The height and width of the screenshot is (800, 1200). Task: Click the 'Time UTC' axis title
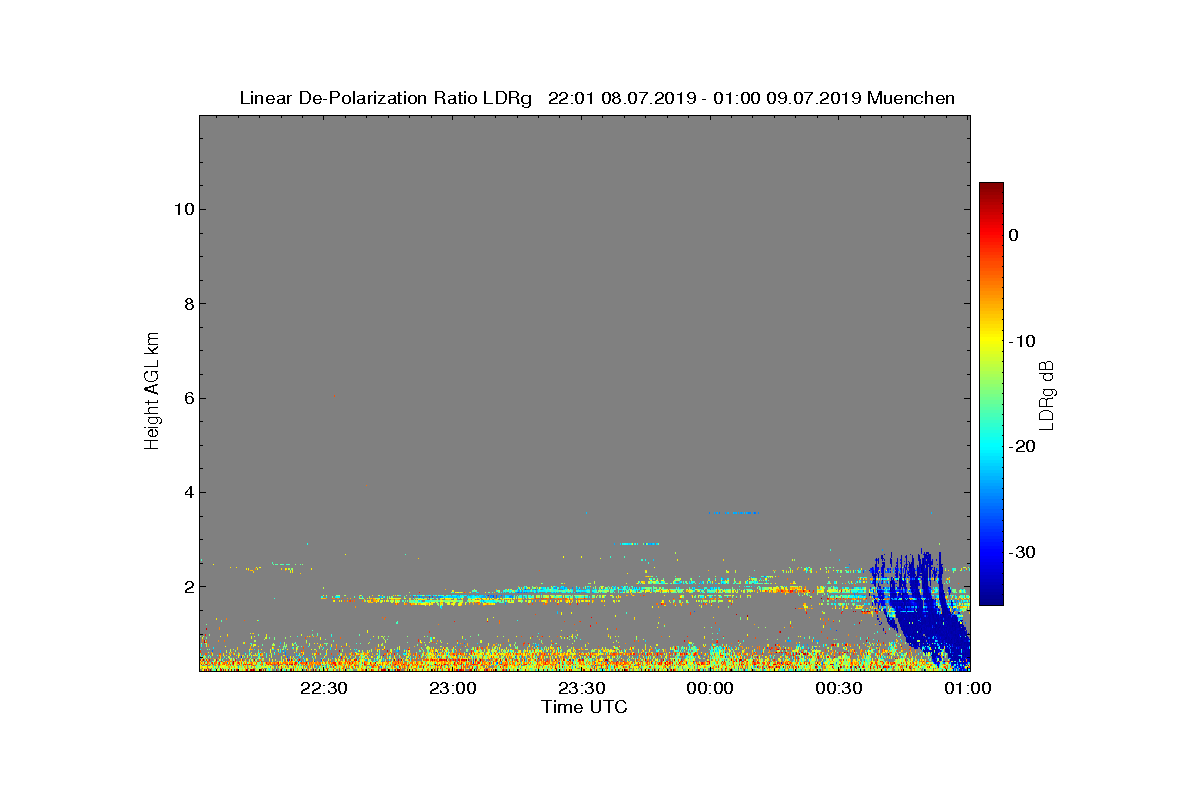[585, 708]
